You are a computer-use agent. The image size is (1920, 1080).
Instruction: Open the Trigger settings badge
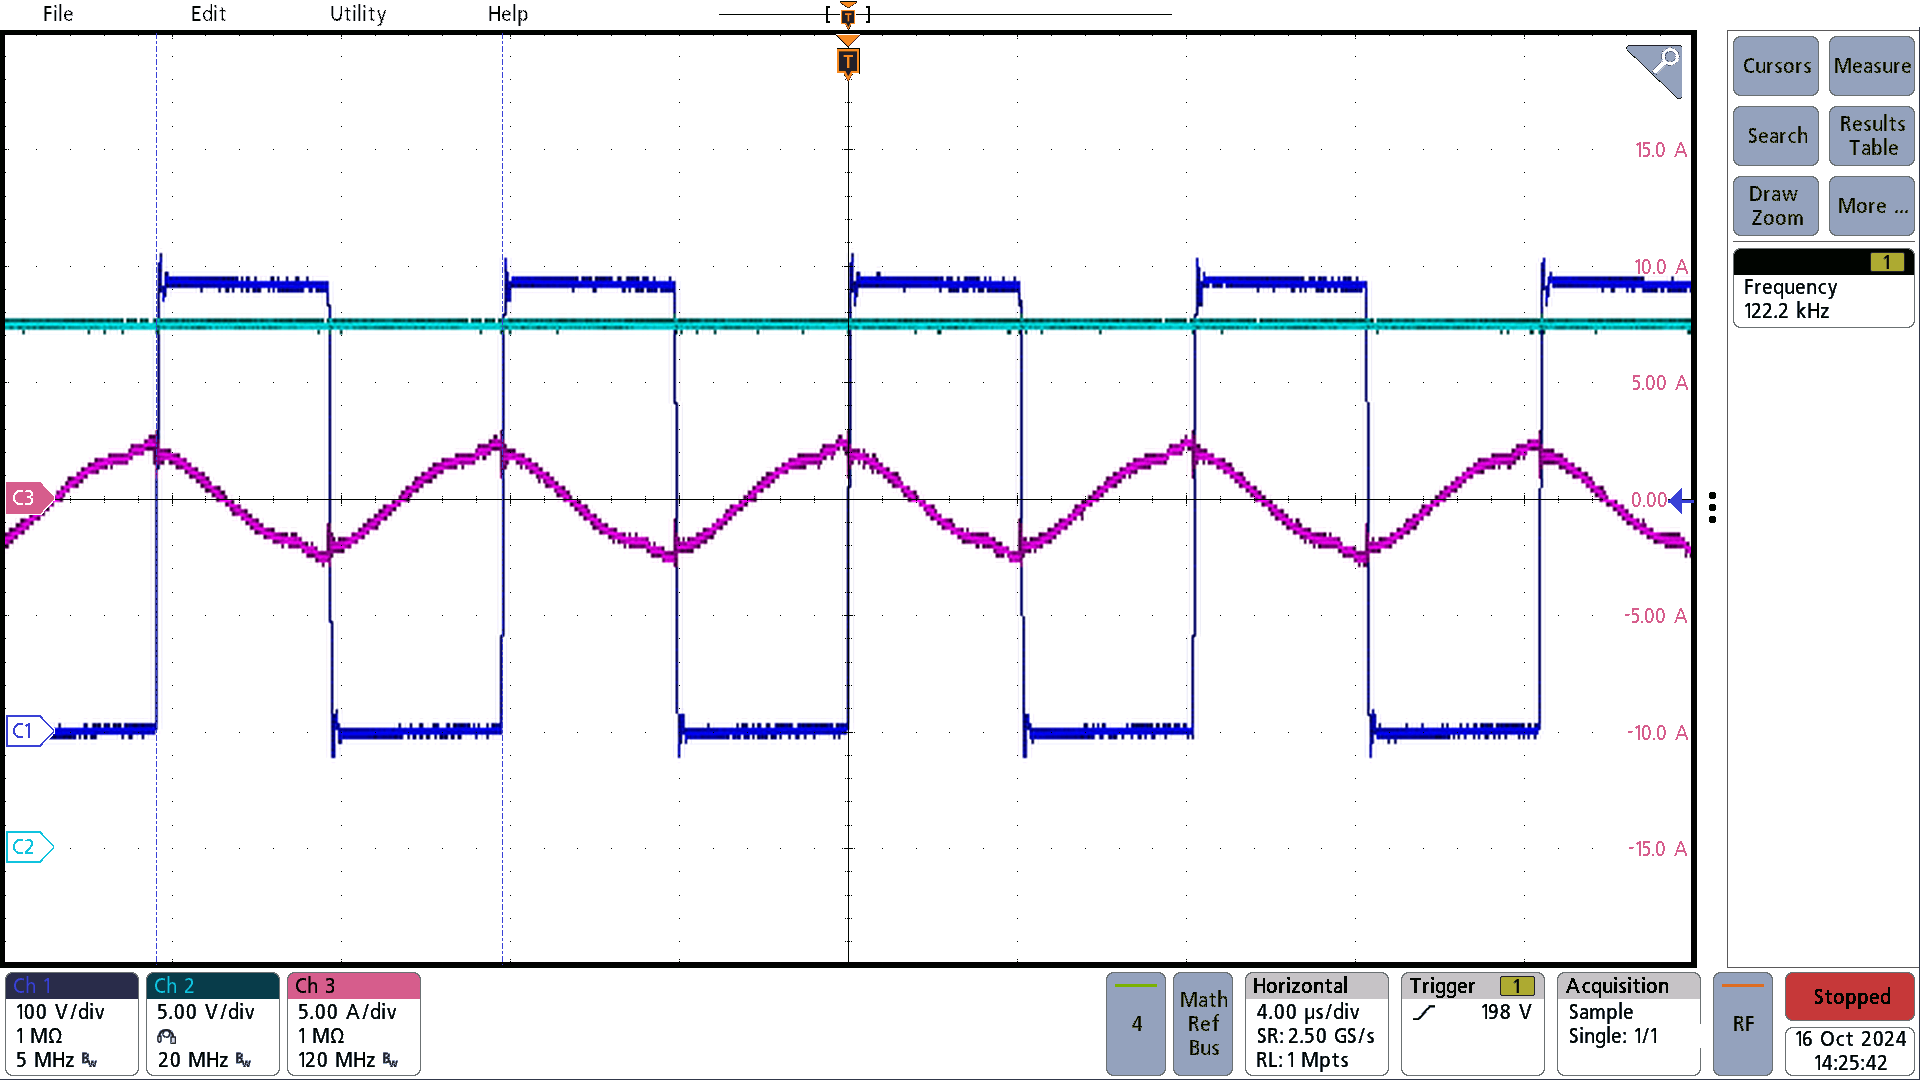tap(1472, 1024)
